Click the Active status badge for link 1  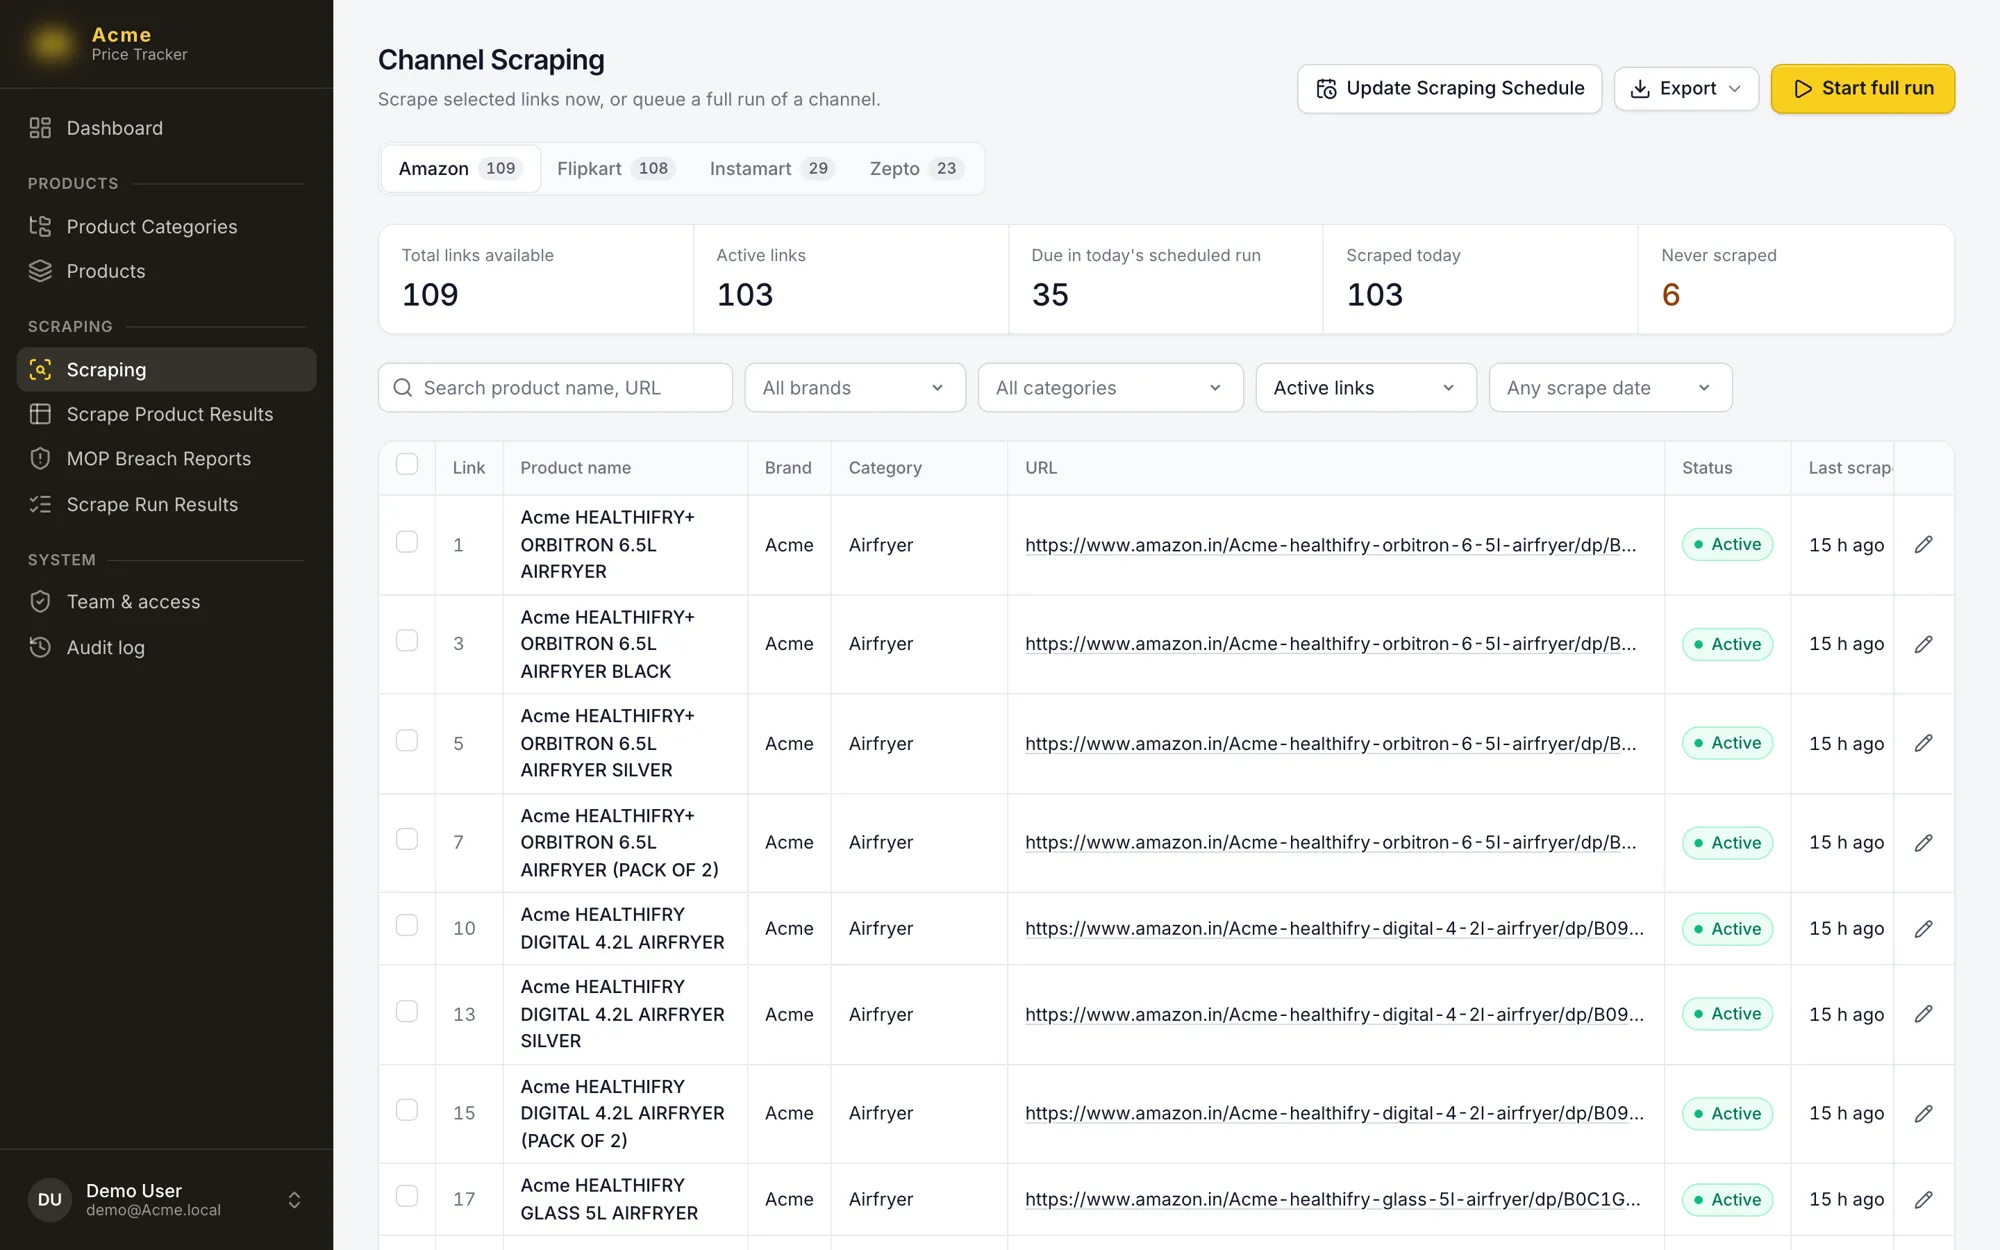(x=1727, y=545)
